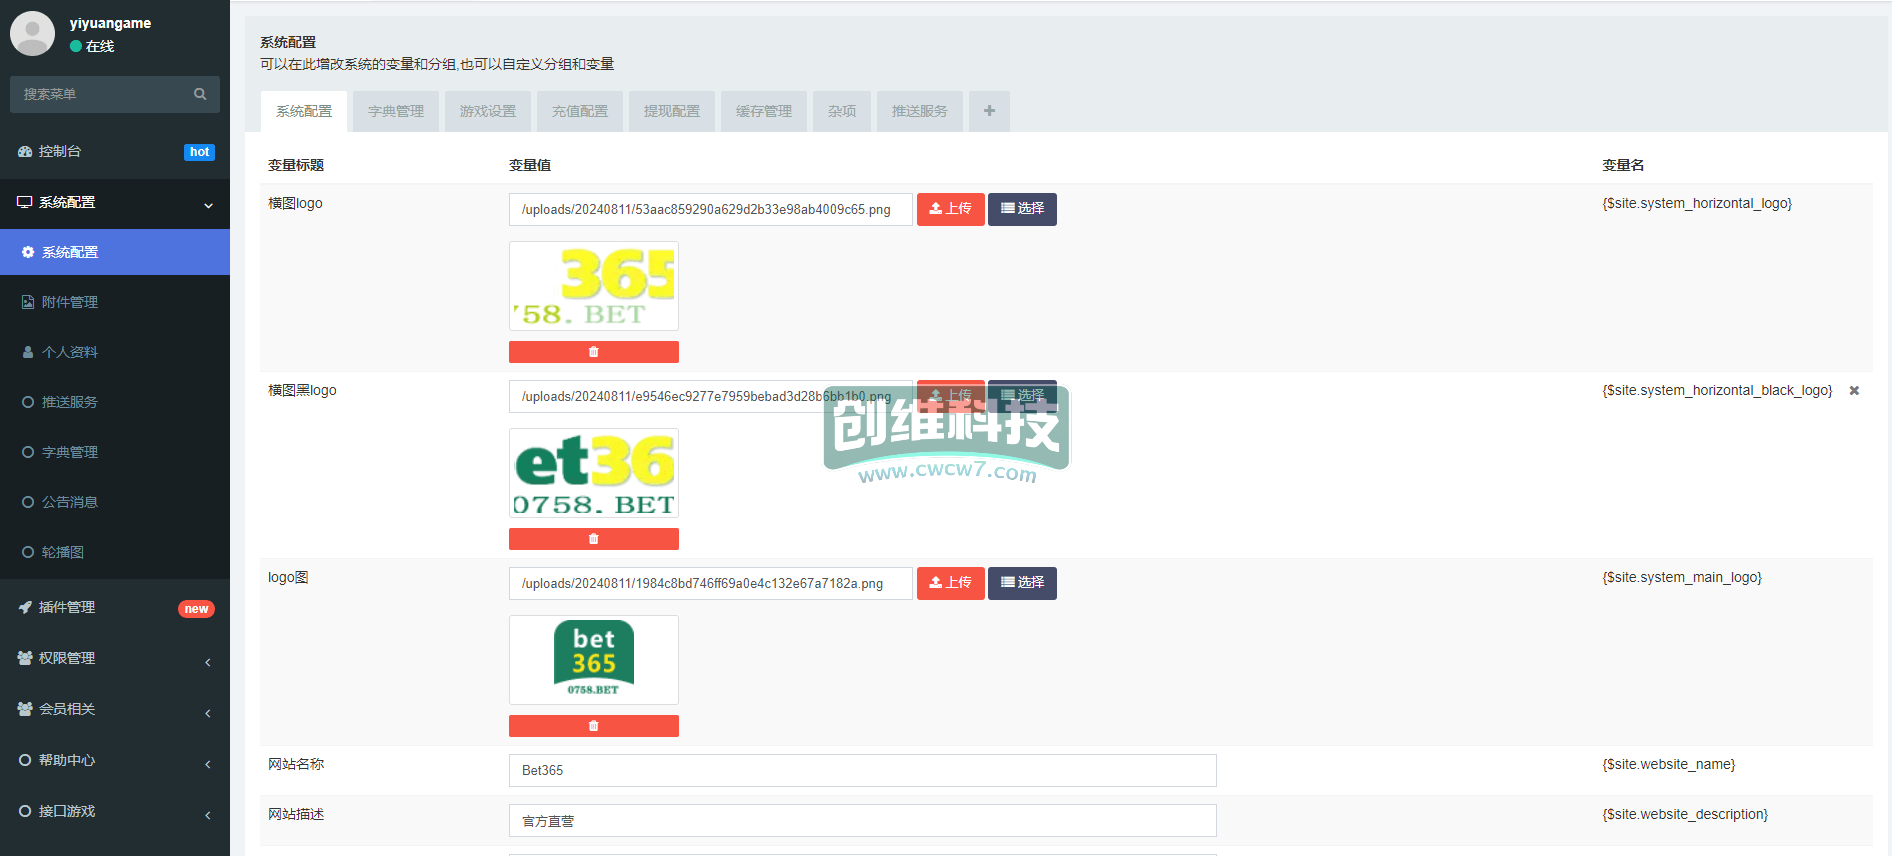Click the 横图黑logo file path field
The width and height of the screenshot is (1892, 856).
pyautogui.click(x=711, y=396)
